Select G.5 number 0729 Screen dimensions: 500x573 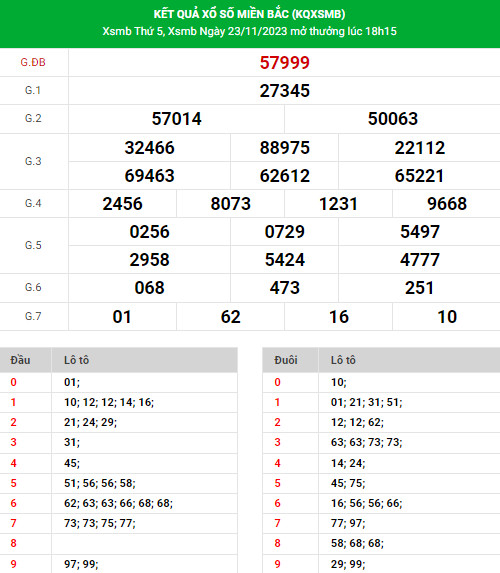284,232
